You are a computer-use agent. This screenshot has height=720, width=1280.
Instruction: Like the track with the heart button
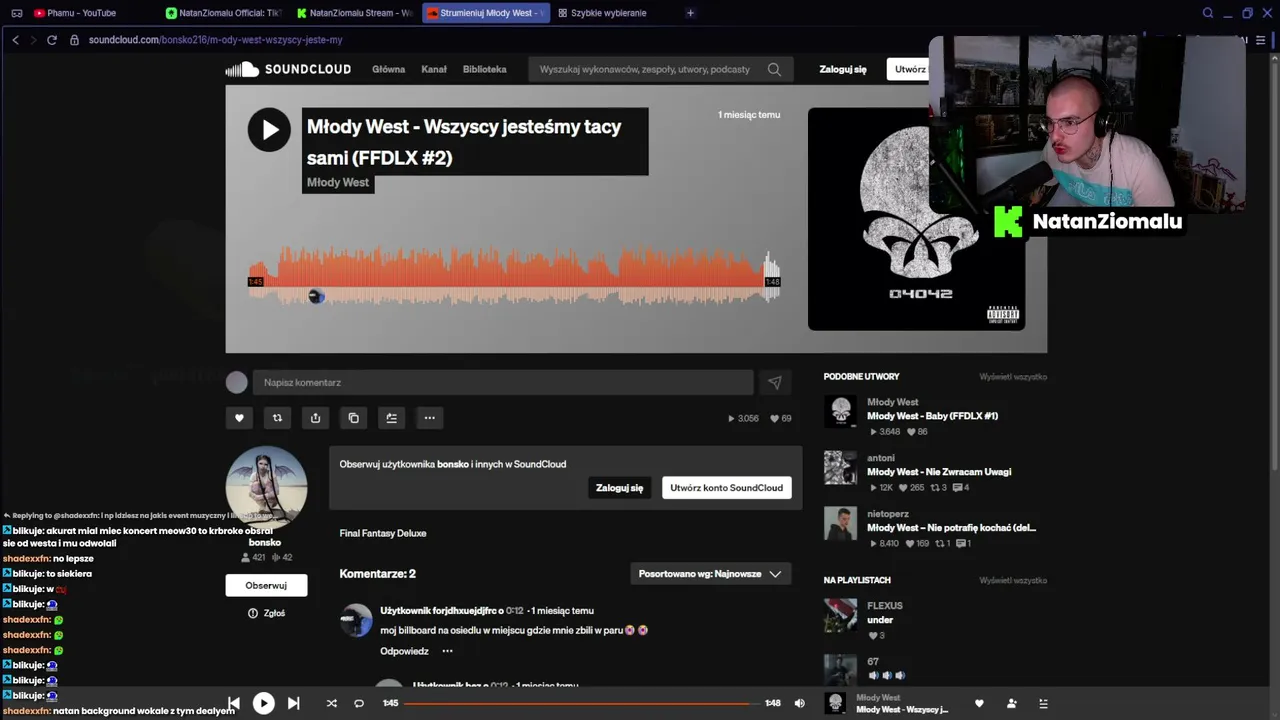point(239,418)
